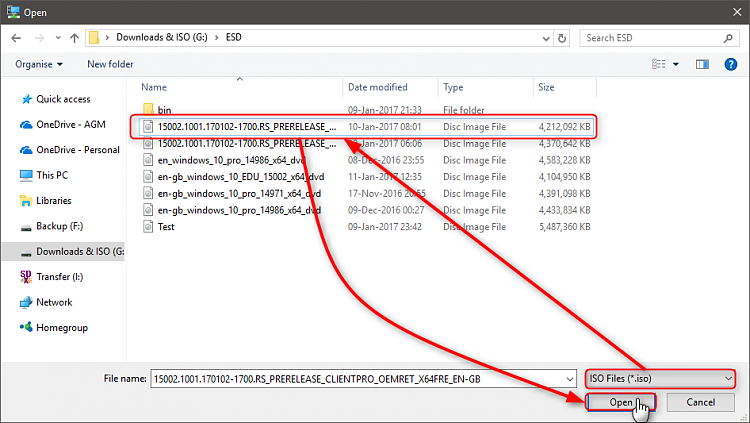Click Quick access star icon

pos(26,99)
